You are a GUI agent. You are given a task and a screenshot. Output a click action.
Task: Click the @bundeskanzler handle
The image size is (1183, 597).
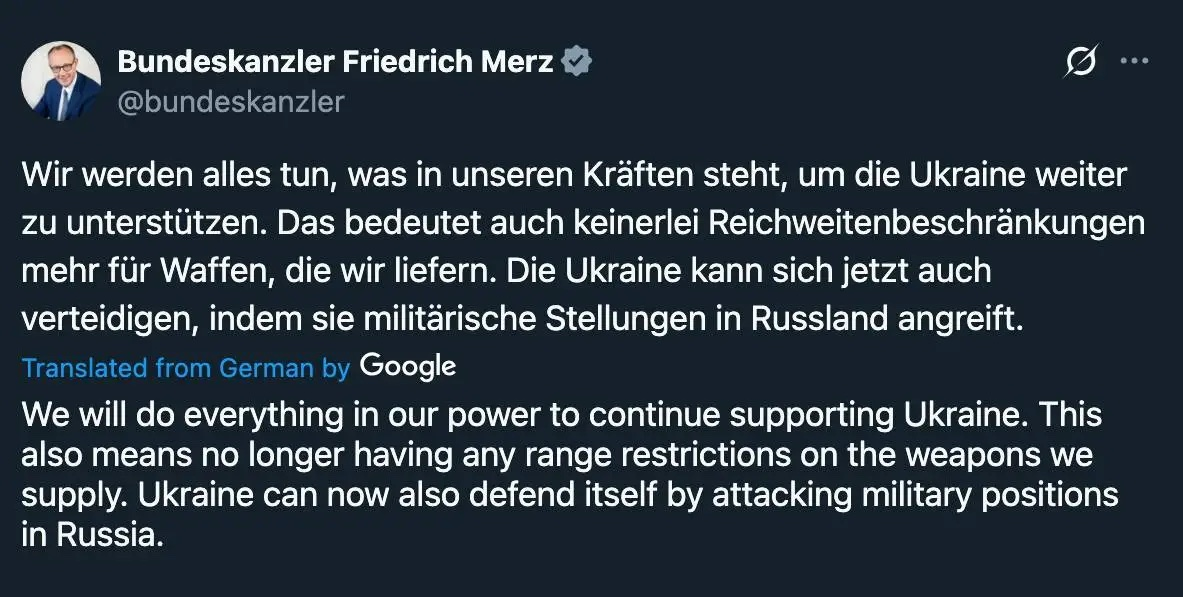tap(231, 101)
